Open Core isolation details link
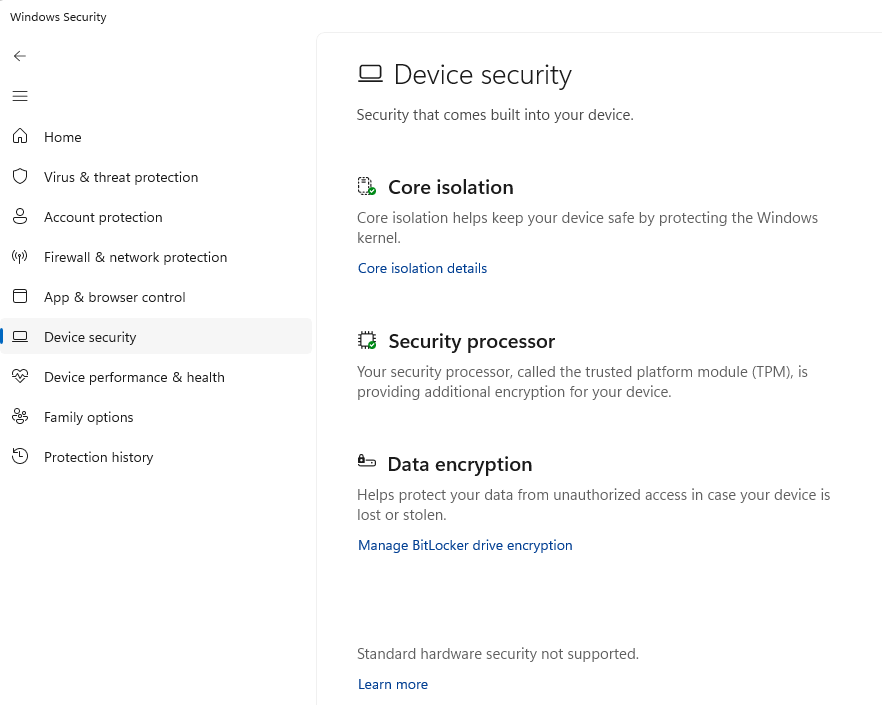The image size is (882, 705). 422,268
